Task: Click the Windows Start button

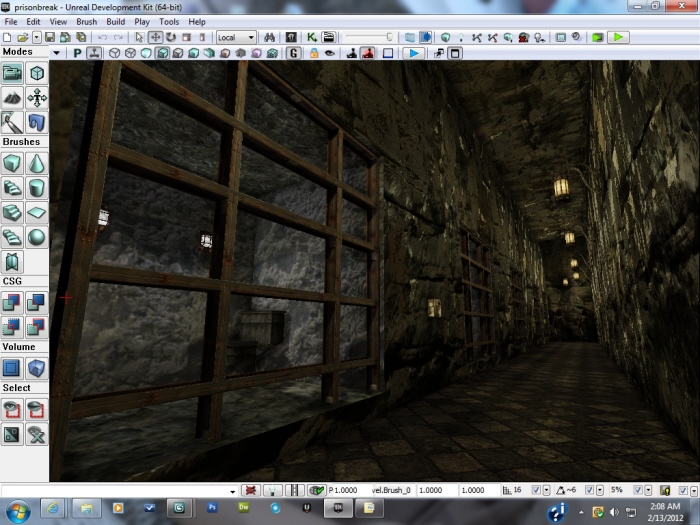Action: pyautogui.click(x=17, y=511)
